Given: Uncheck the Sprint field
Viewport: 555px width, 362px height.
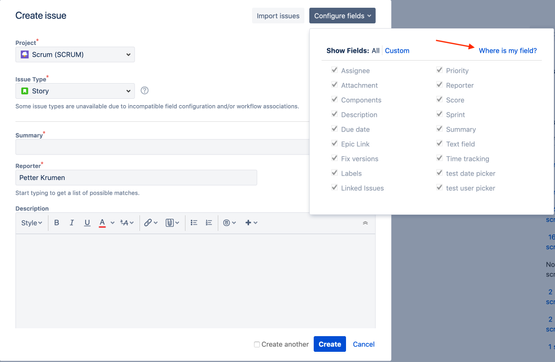Looking at the screenshot, I should click(x=439, y=114).
